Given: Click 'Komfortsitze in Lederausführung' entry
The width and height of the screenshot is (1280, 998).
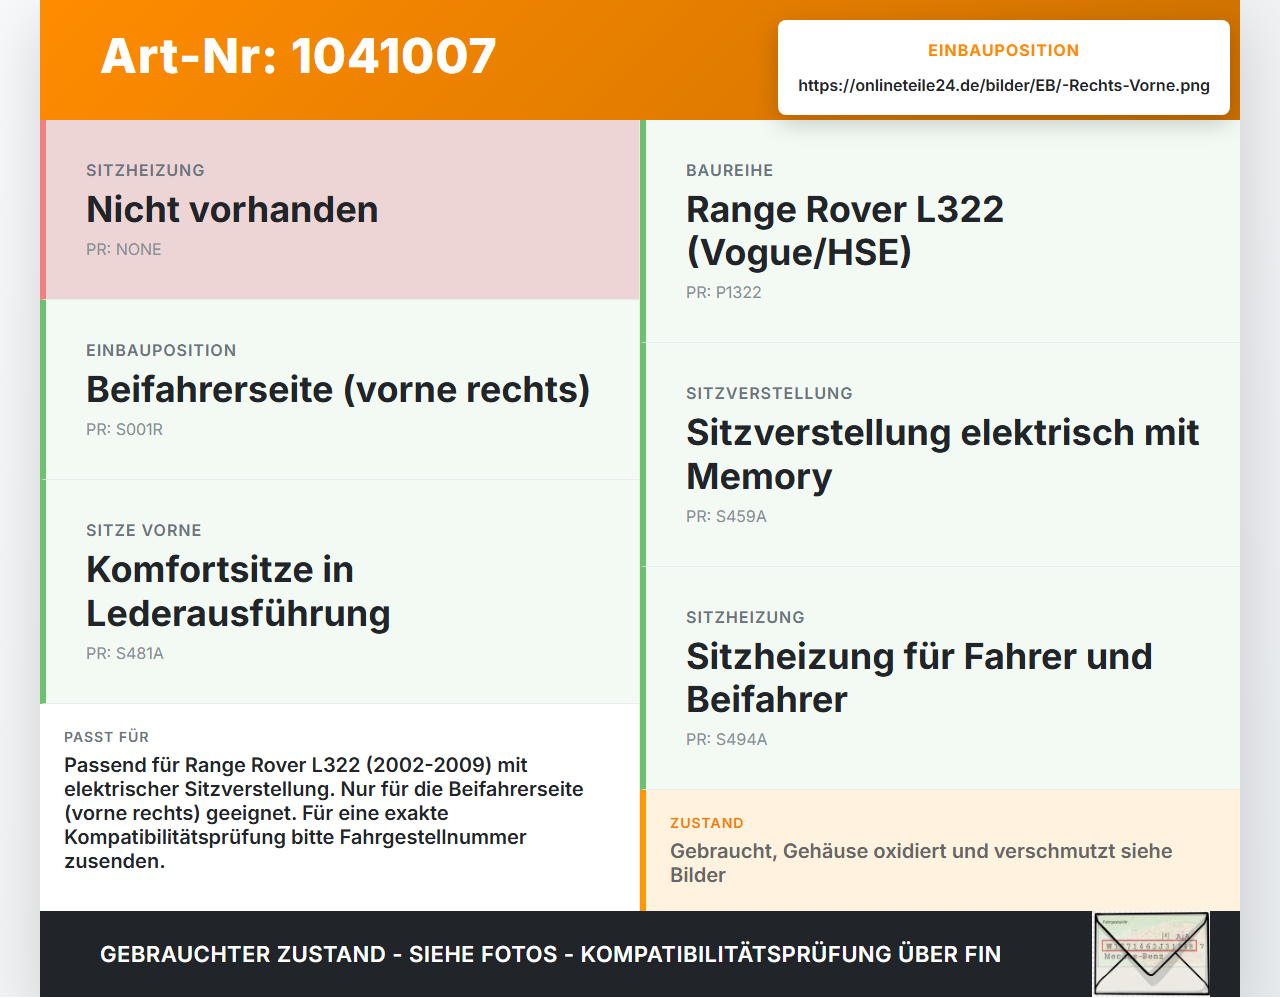Looking at the screenshot, I should 340,592.
